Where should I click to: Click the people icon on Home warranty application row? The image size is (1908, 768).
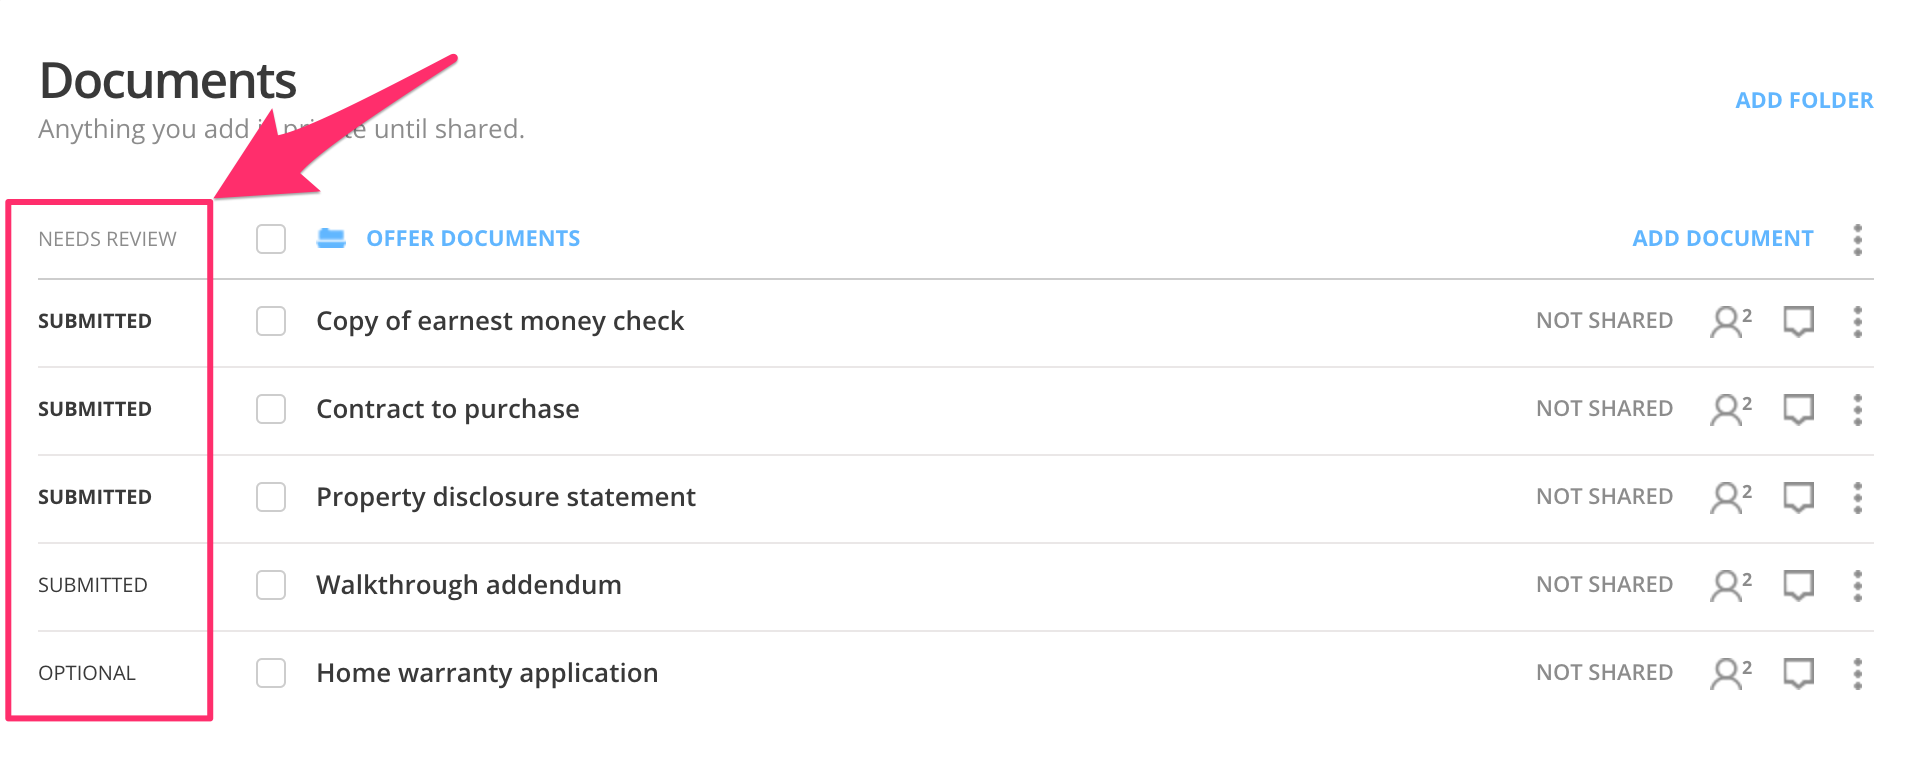1728,673
